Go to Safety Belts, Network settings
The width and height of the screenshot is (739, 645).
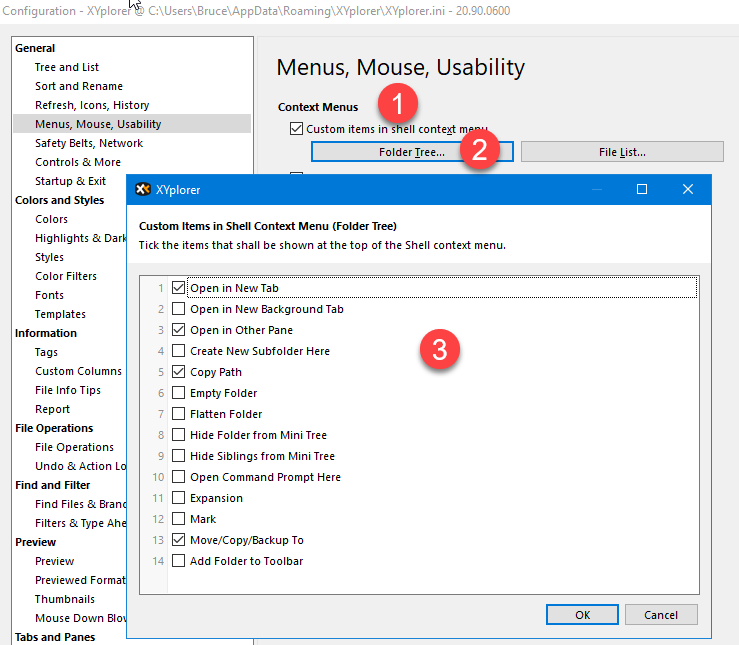point(89,143)
